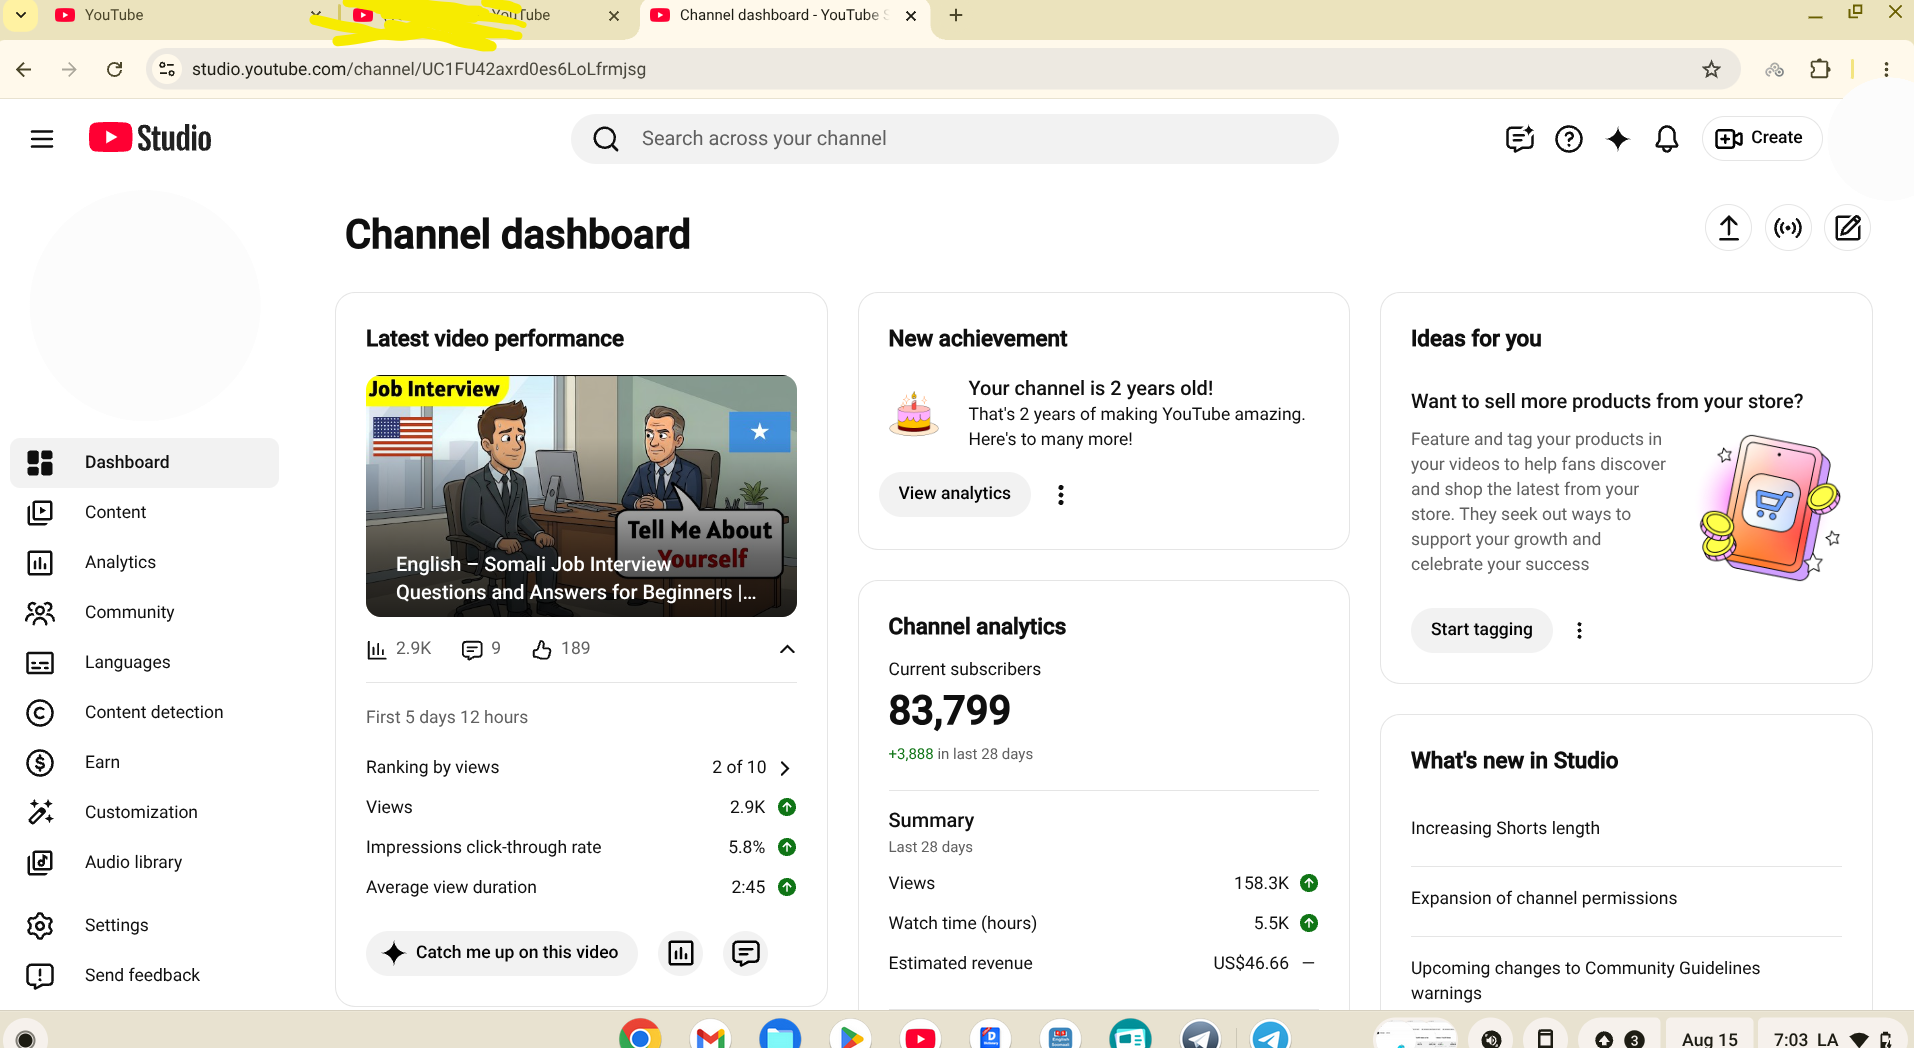
Task: Click the 83,799 subscriber count
Action: point(949,711)
